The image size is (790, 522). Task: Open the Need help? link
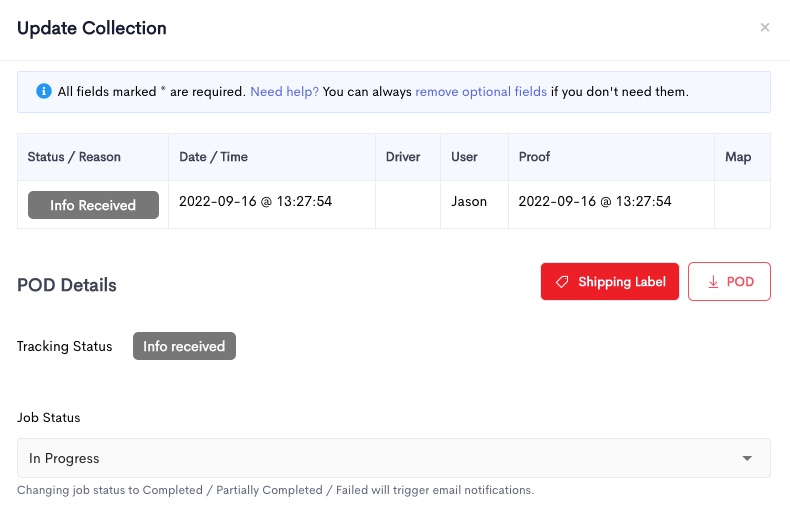284,92
